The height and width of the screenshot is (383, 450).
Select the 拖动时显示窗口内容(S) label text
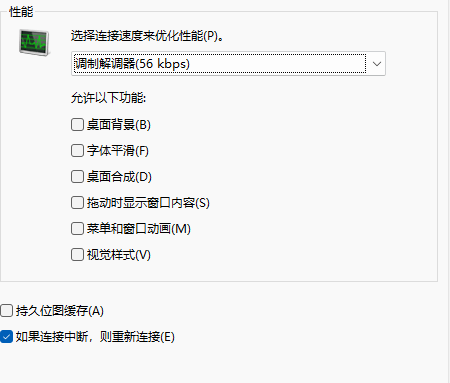click(148, 203)
